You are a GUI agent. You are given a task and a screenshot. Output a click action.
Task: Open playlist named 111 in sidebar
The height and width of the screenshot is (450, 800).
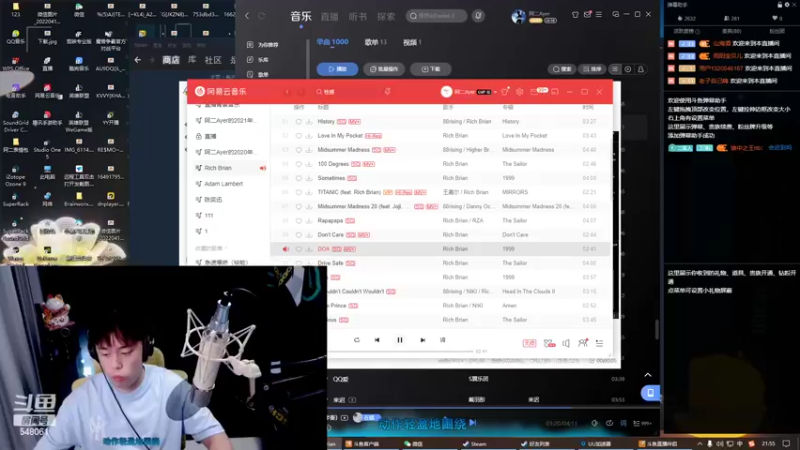click(209, 215)
